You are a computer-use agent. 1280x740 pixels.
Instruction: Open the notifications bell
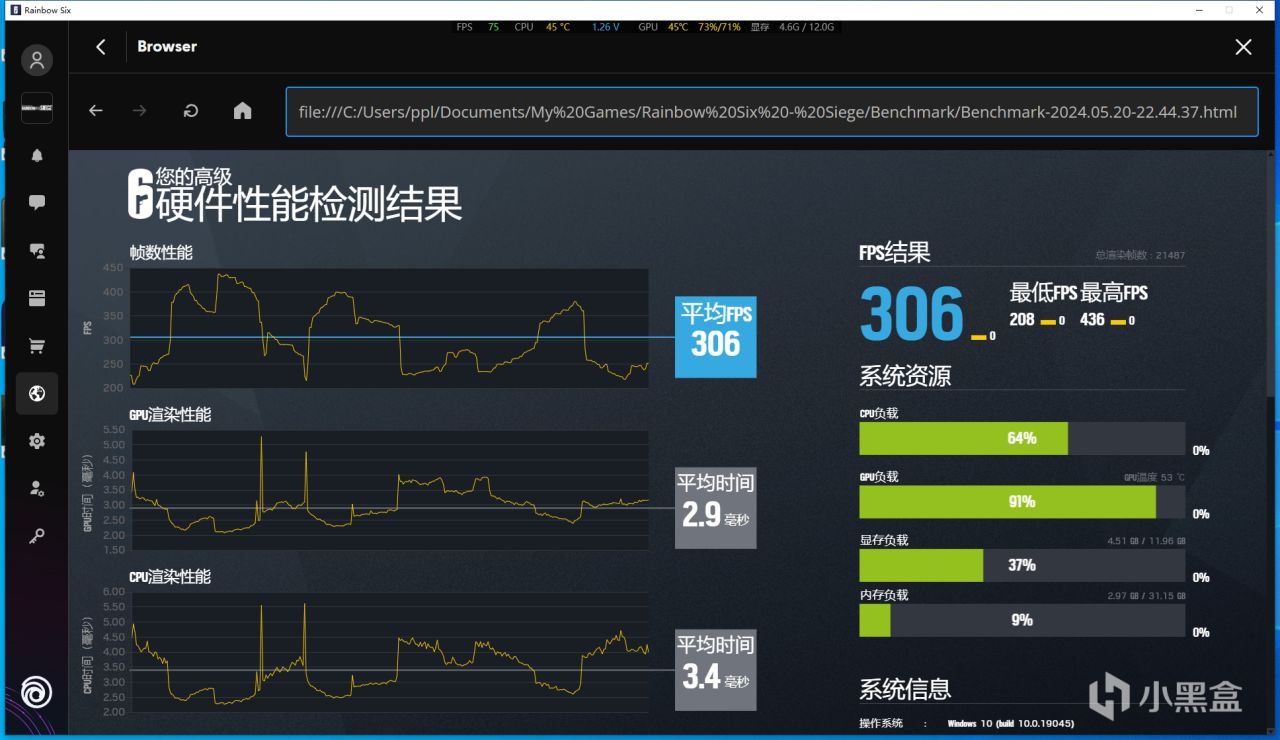[x=37, y=155]
